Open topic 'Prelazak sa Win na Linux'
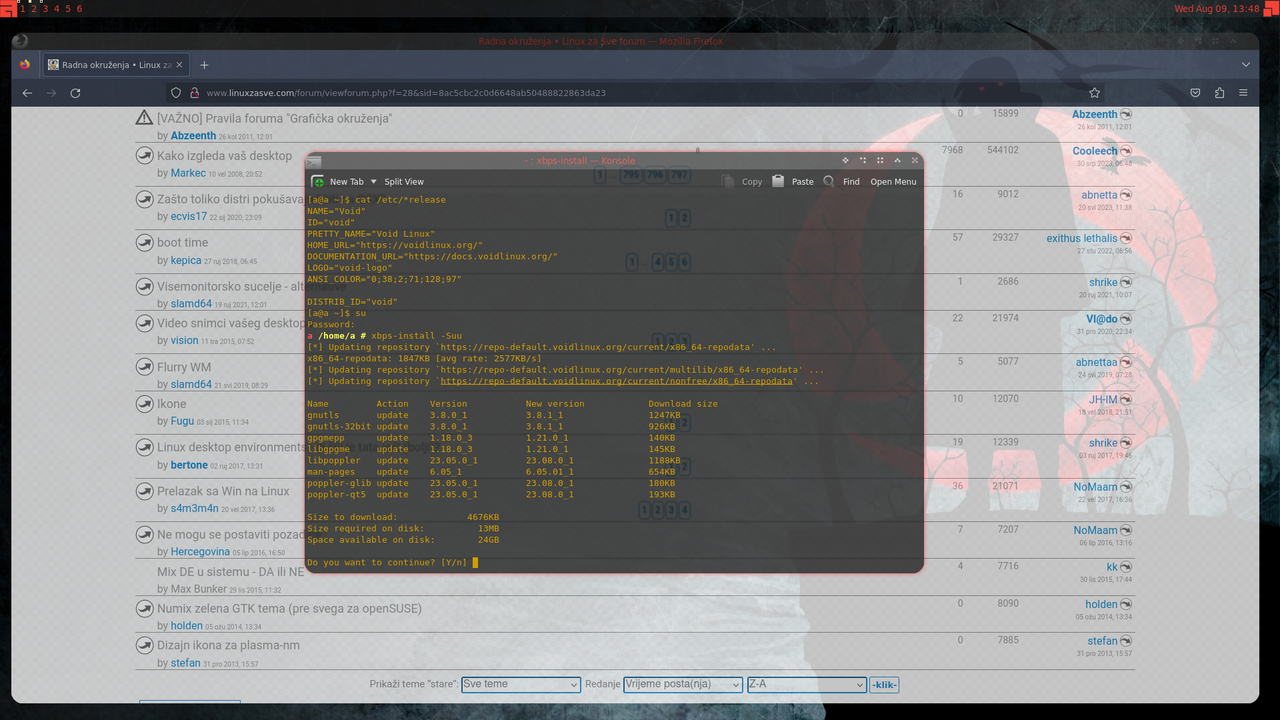Viewport: 1280px width, 720px height. pyautogui.click(x=223, y=491)
